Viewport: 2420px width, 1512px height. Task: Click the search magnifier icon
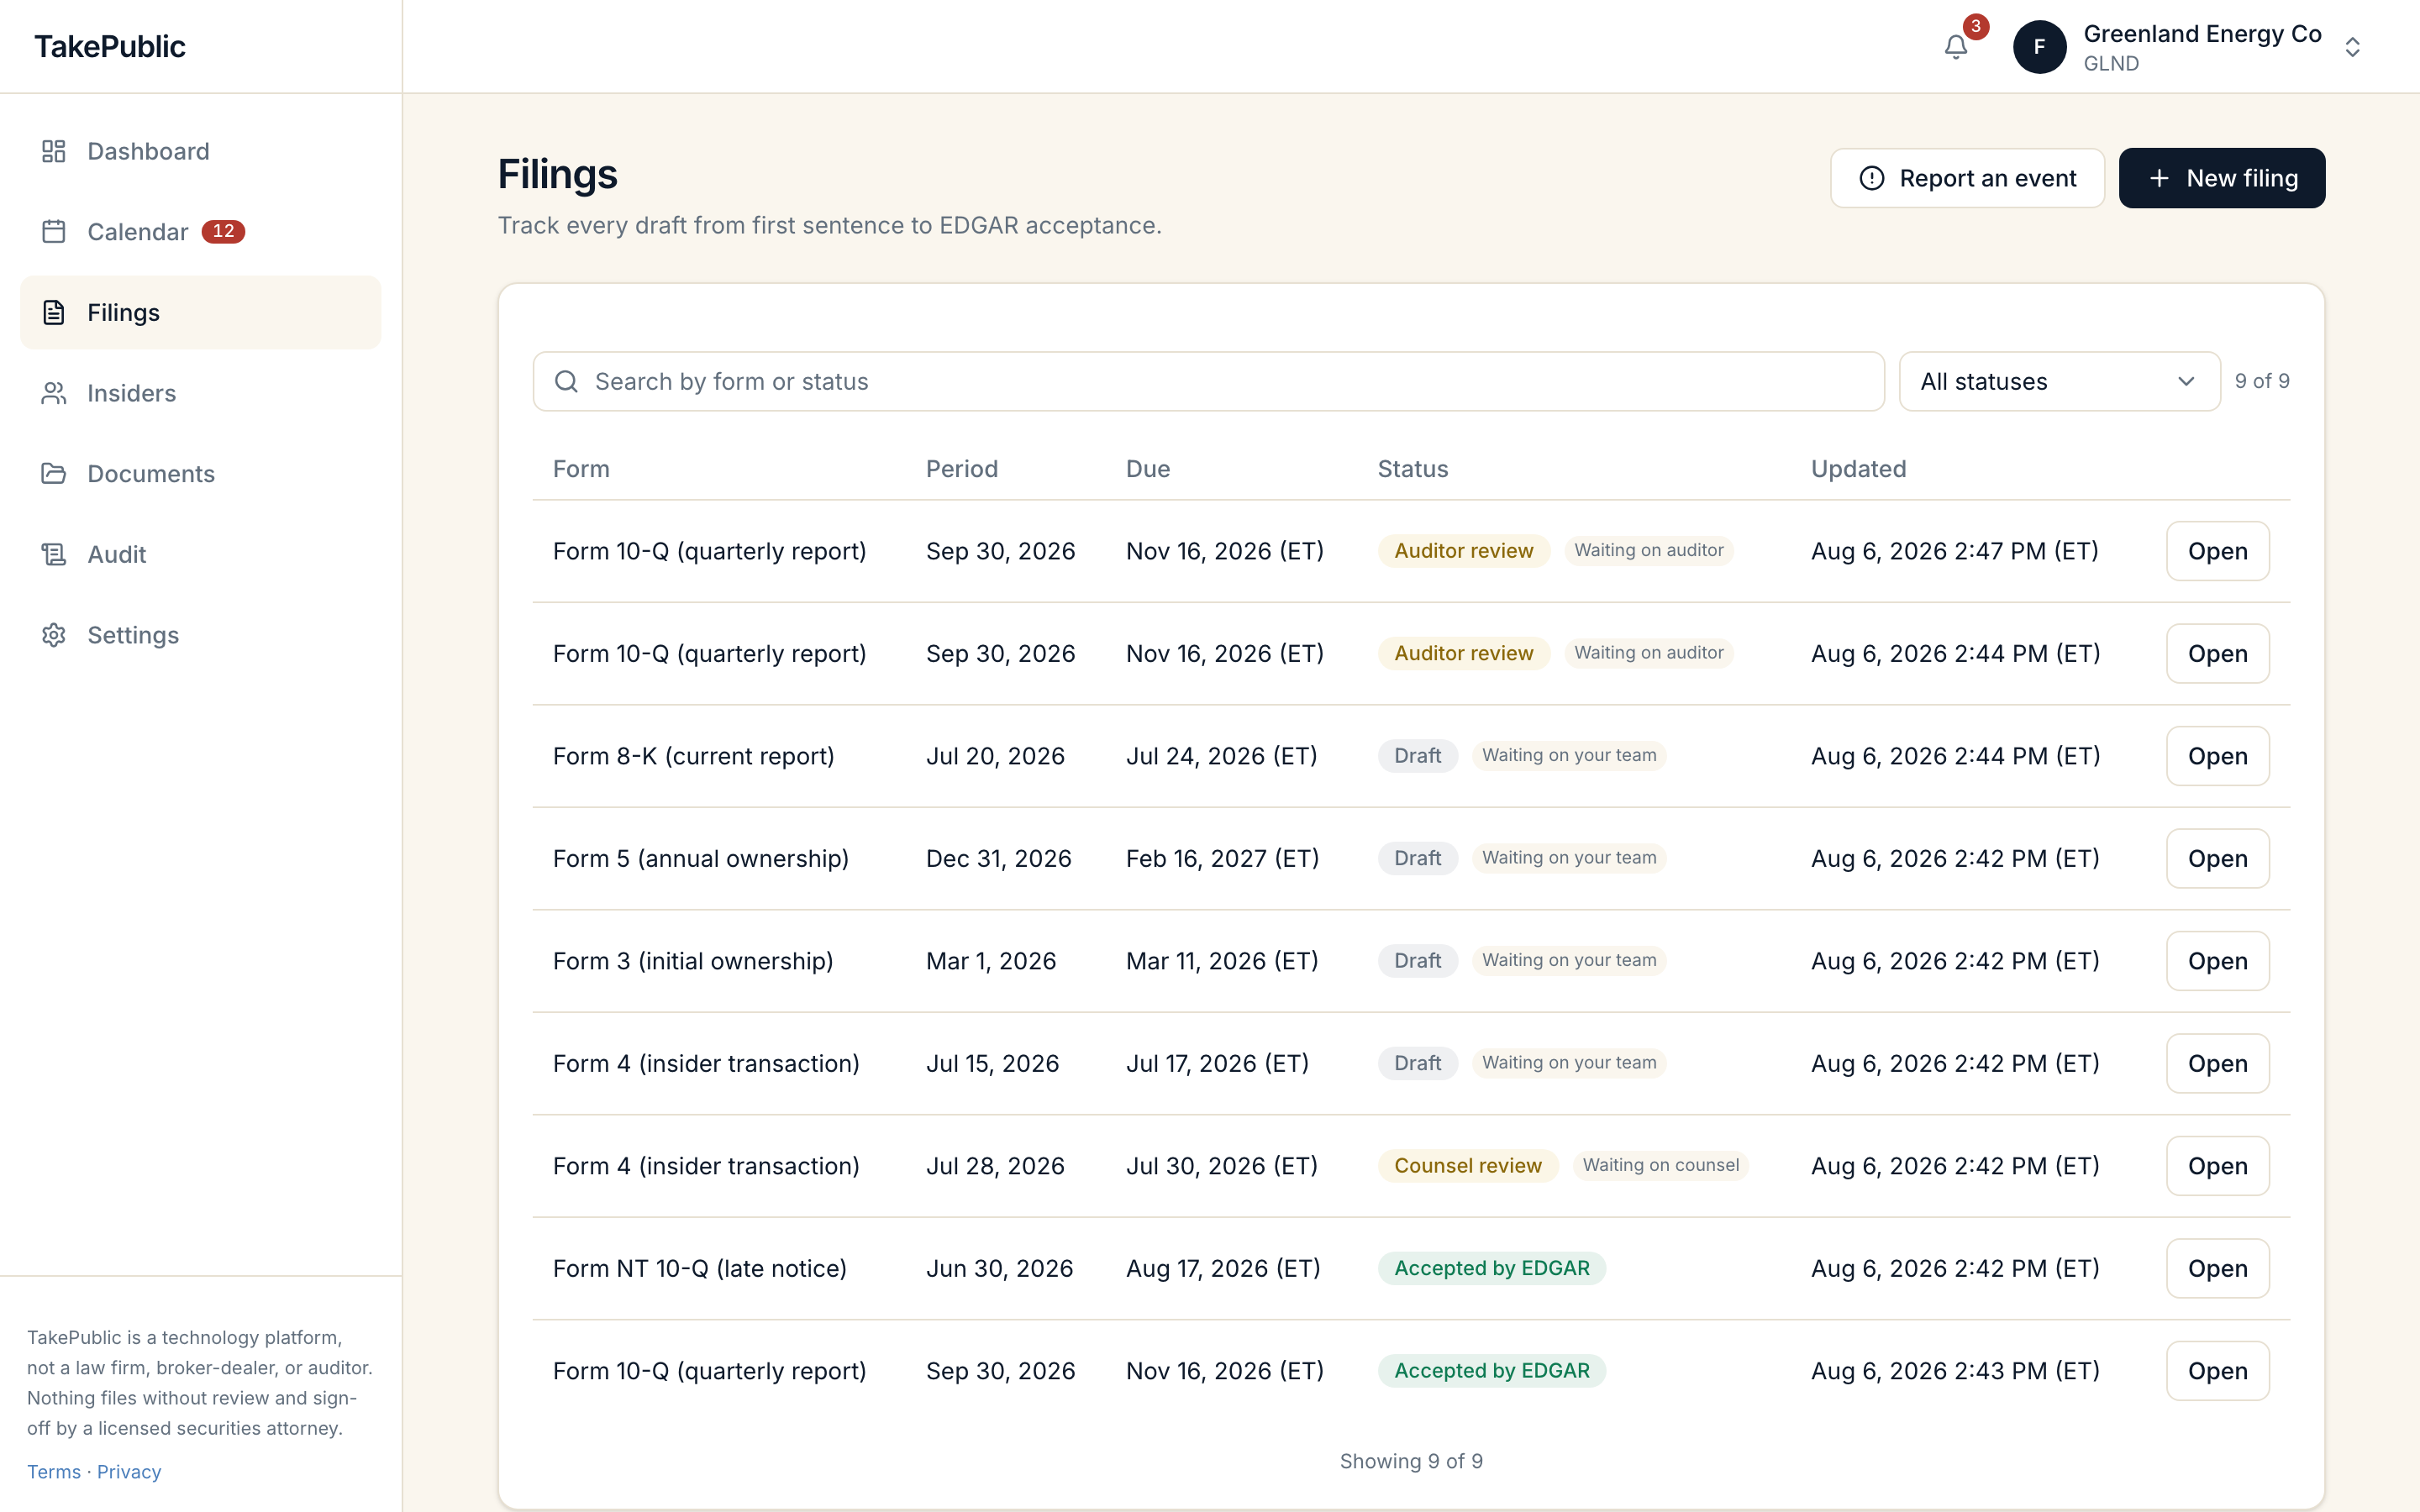point(566,381)
